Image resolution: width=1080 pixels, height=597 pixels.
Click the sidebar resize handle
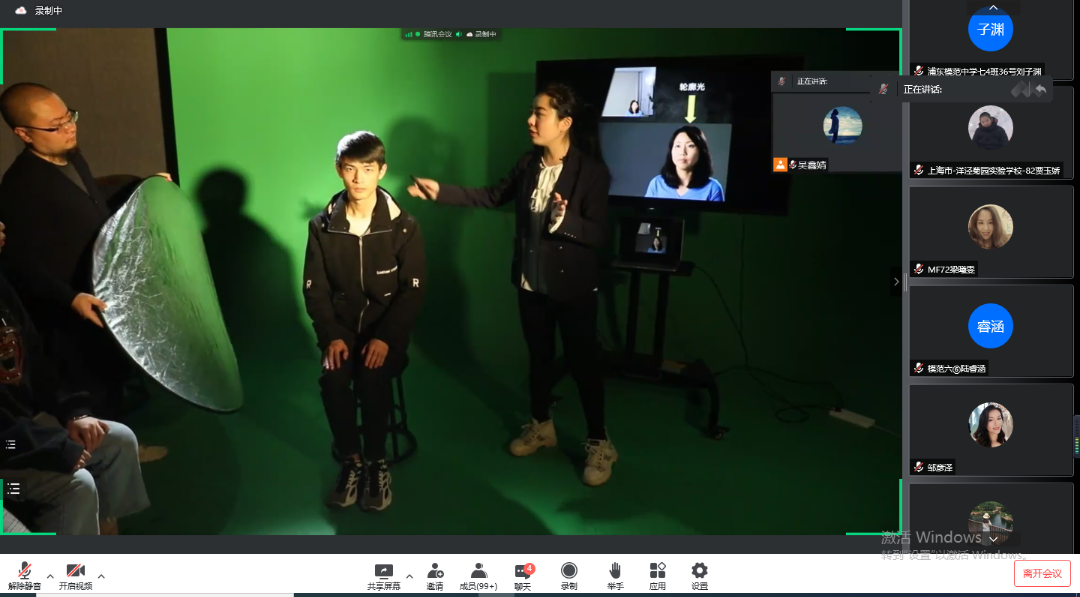pyautogui.click(x=905, y=282)
